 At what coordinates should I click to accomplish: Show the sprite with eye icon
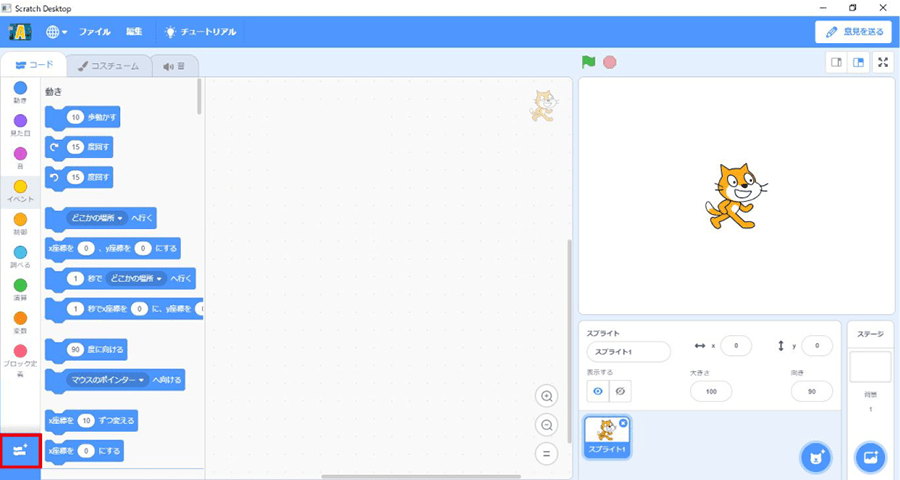coord(598,392)
